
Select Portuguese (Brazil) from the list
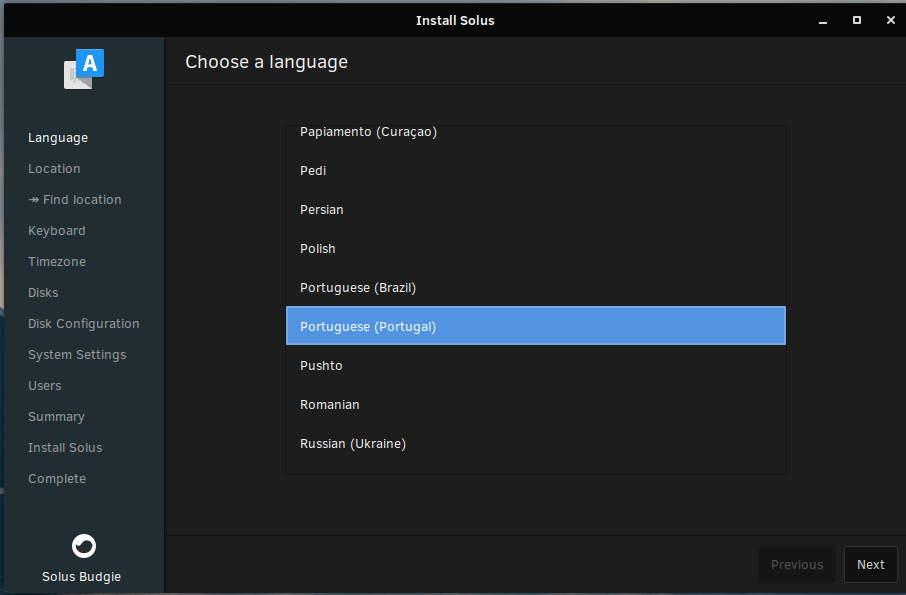pos(536,288)
